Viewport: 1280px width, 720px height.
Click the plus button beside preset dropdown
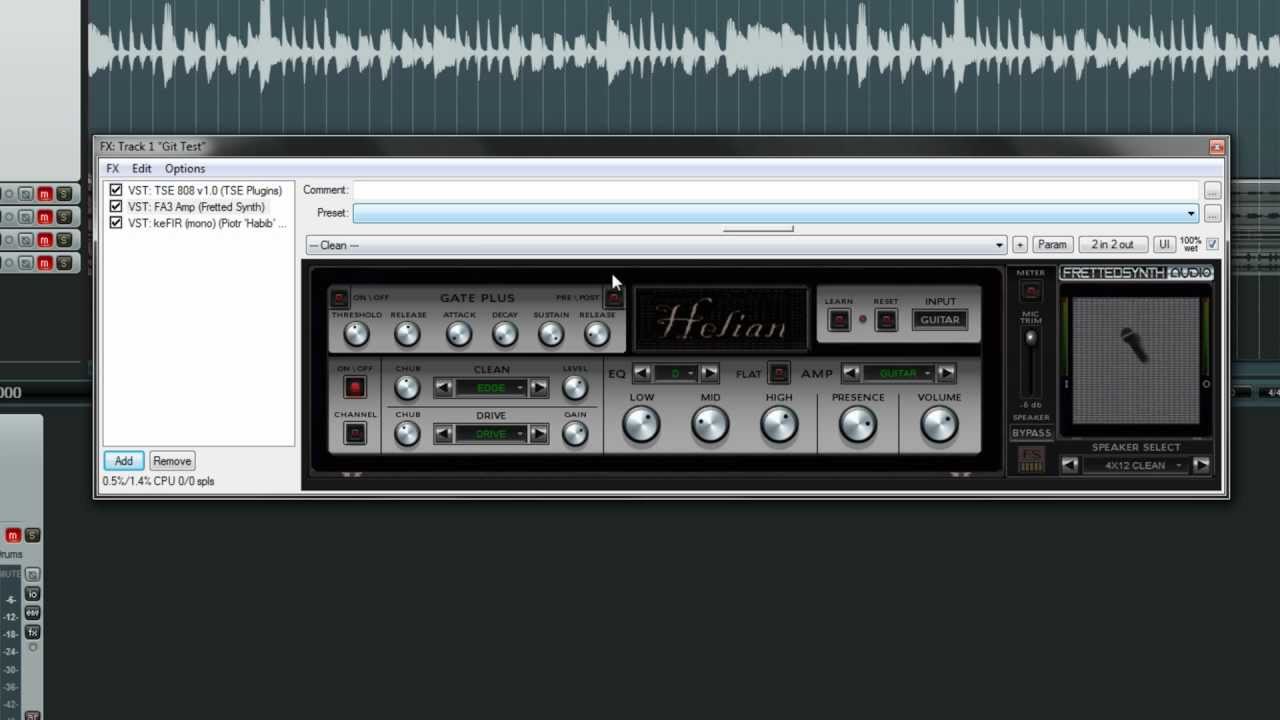pos(1020,244)
